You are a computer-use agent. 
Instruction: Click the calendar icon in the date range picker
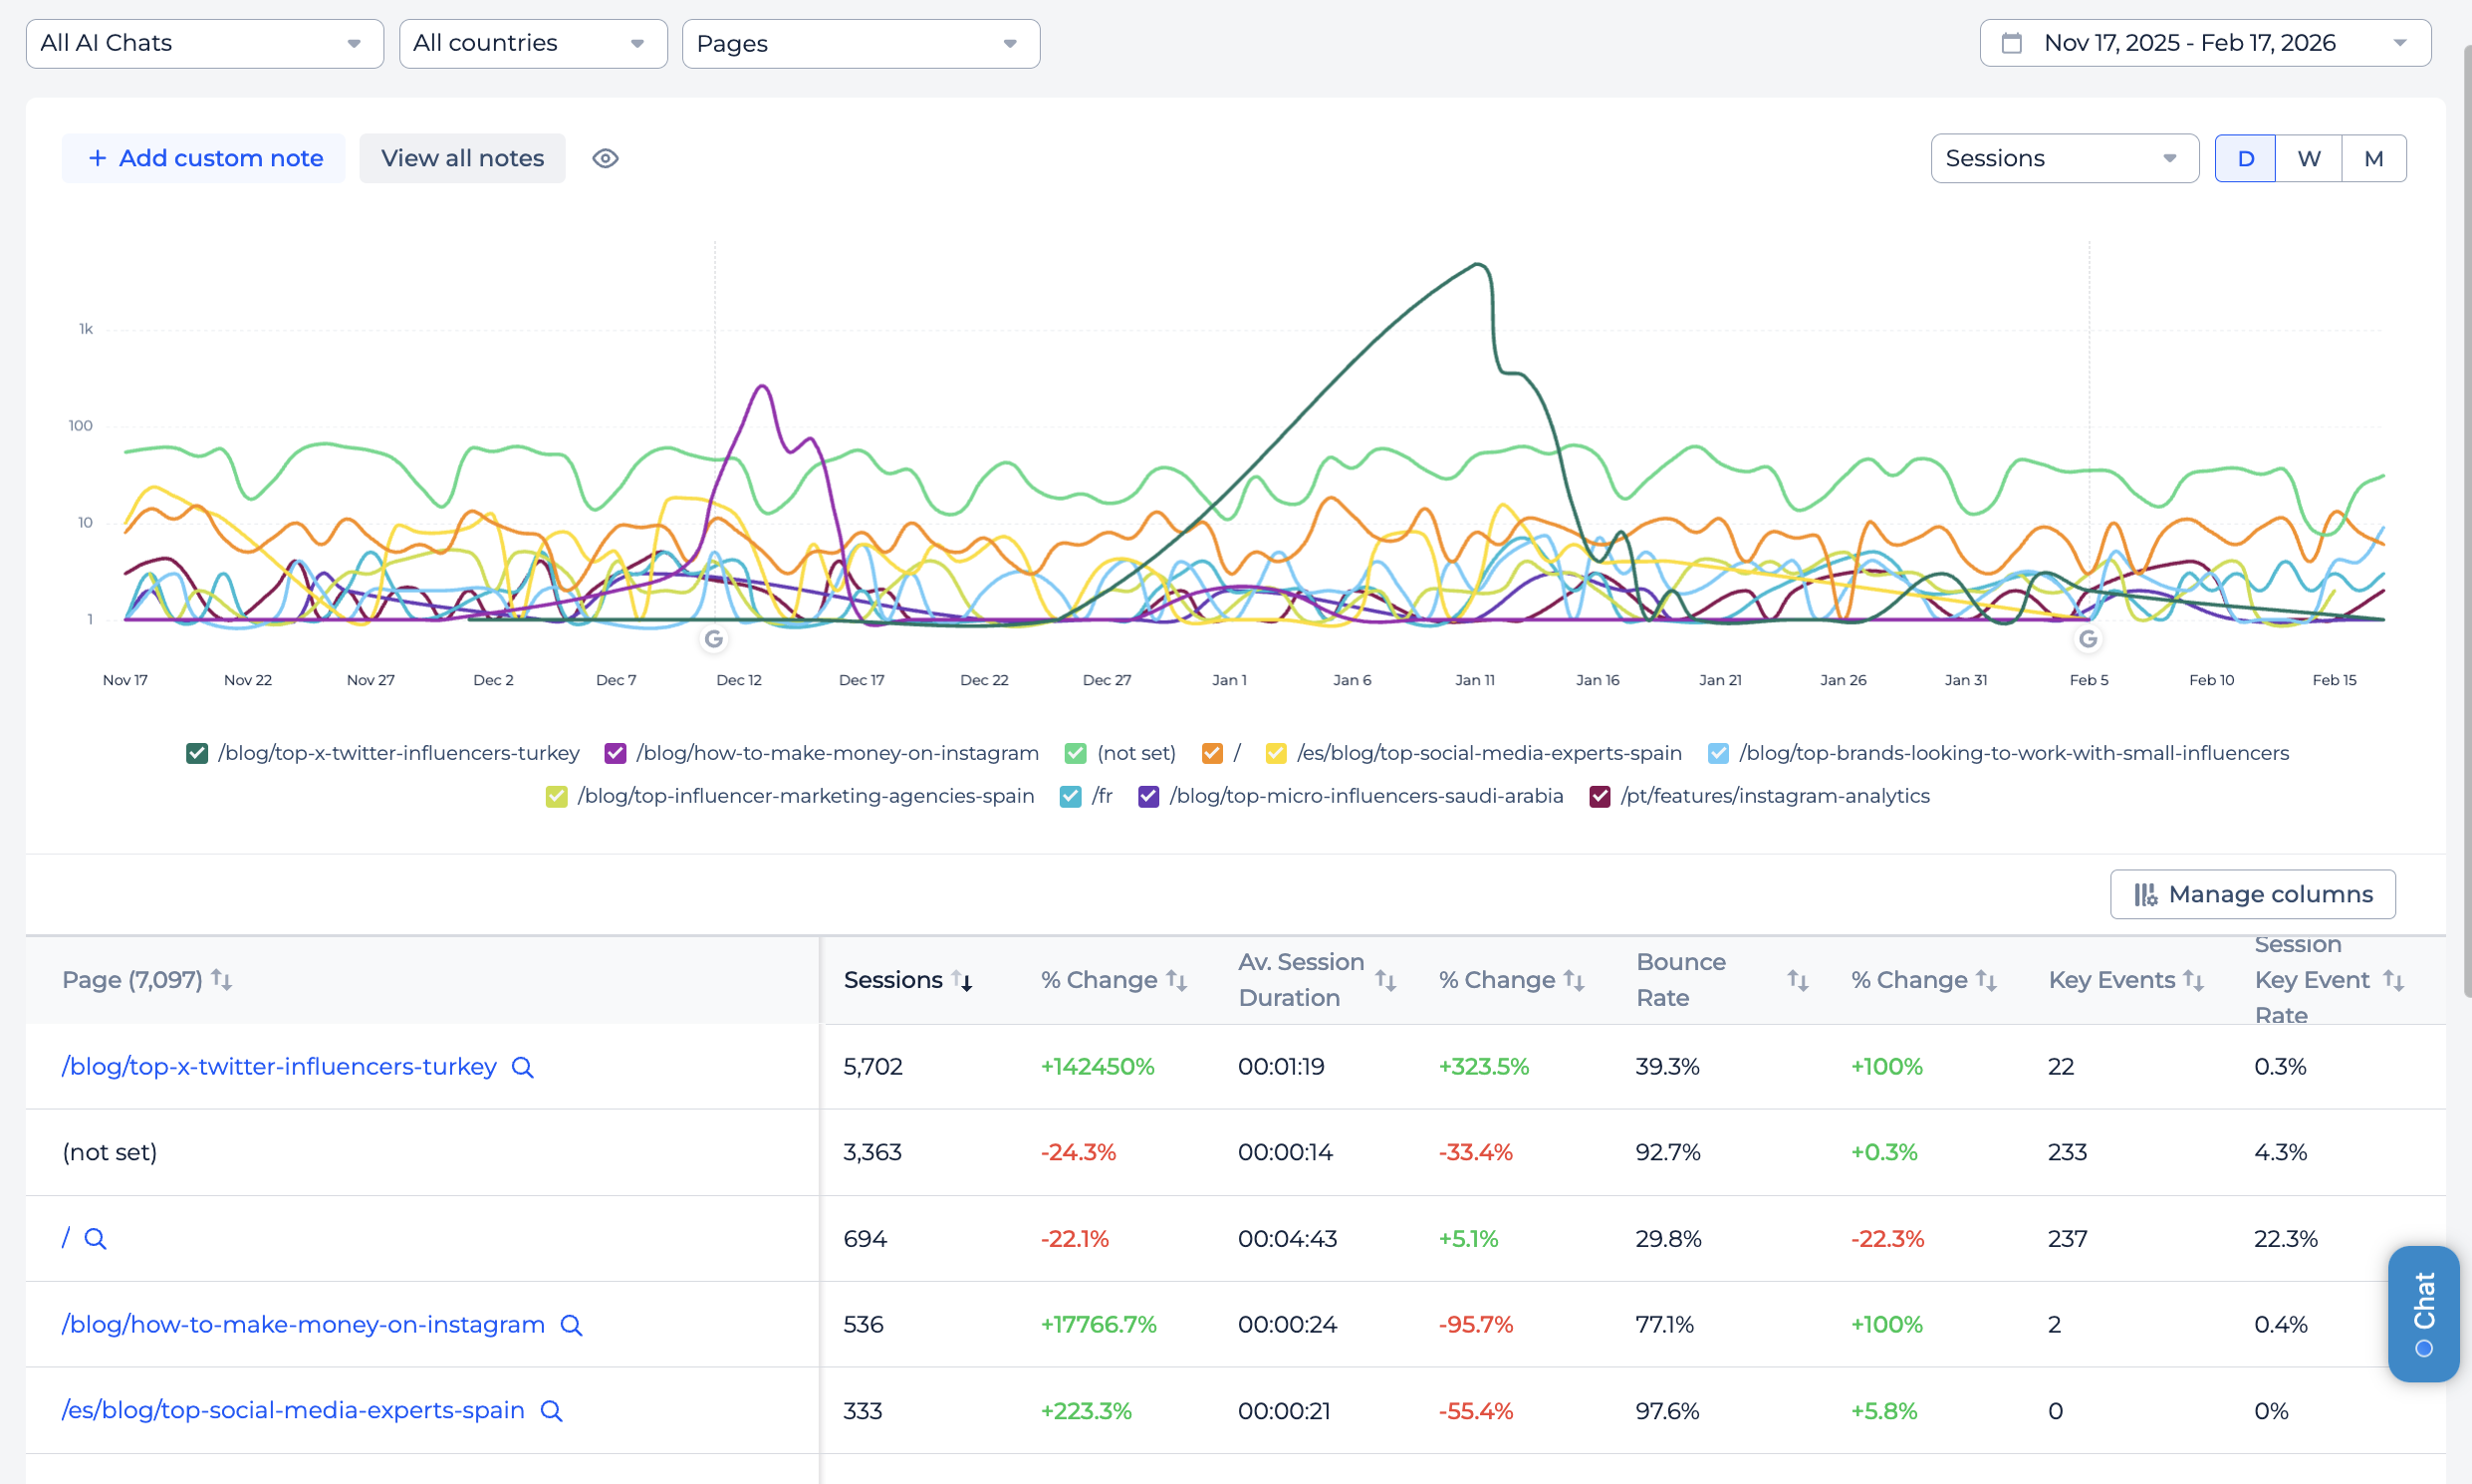pos(2014,42)
